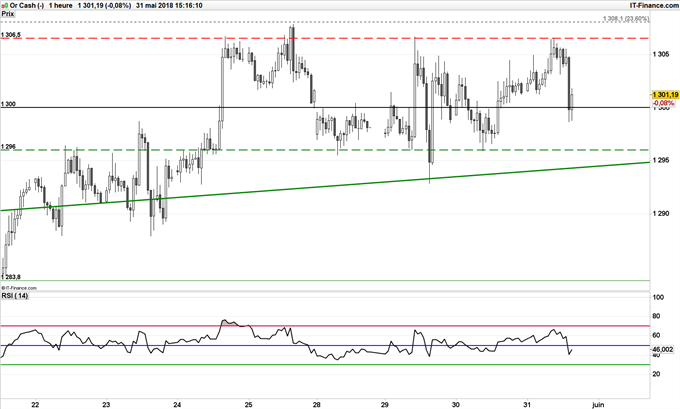
Task: Click date 25 on the time axis
Action: tap(248, 405)
